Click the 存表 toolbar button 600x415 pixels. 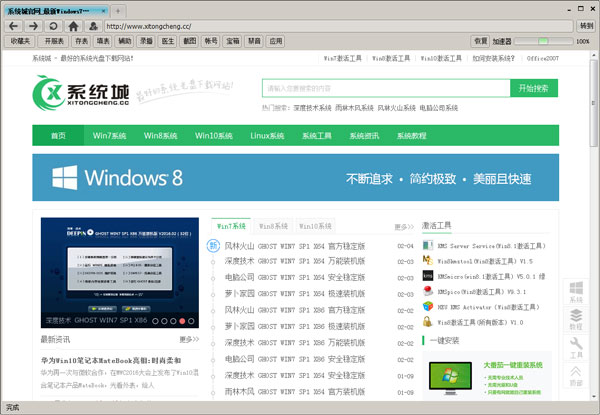click(x=82, y=41)
